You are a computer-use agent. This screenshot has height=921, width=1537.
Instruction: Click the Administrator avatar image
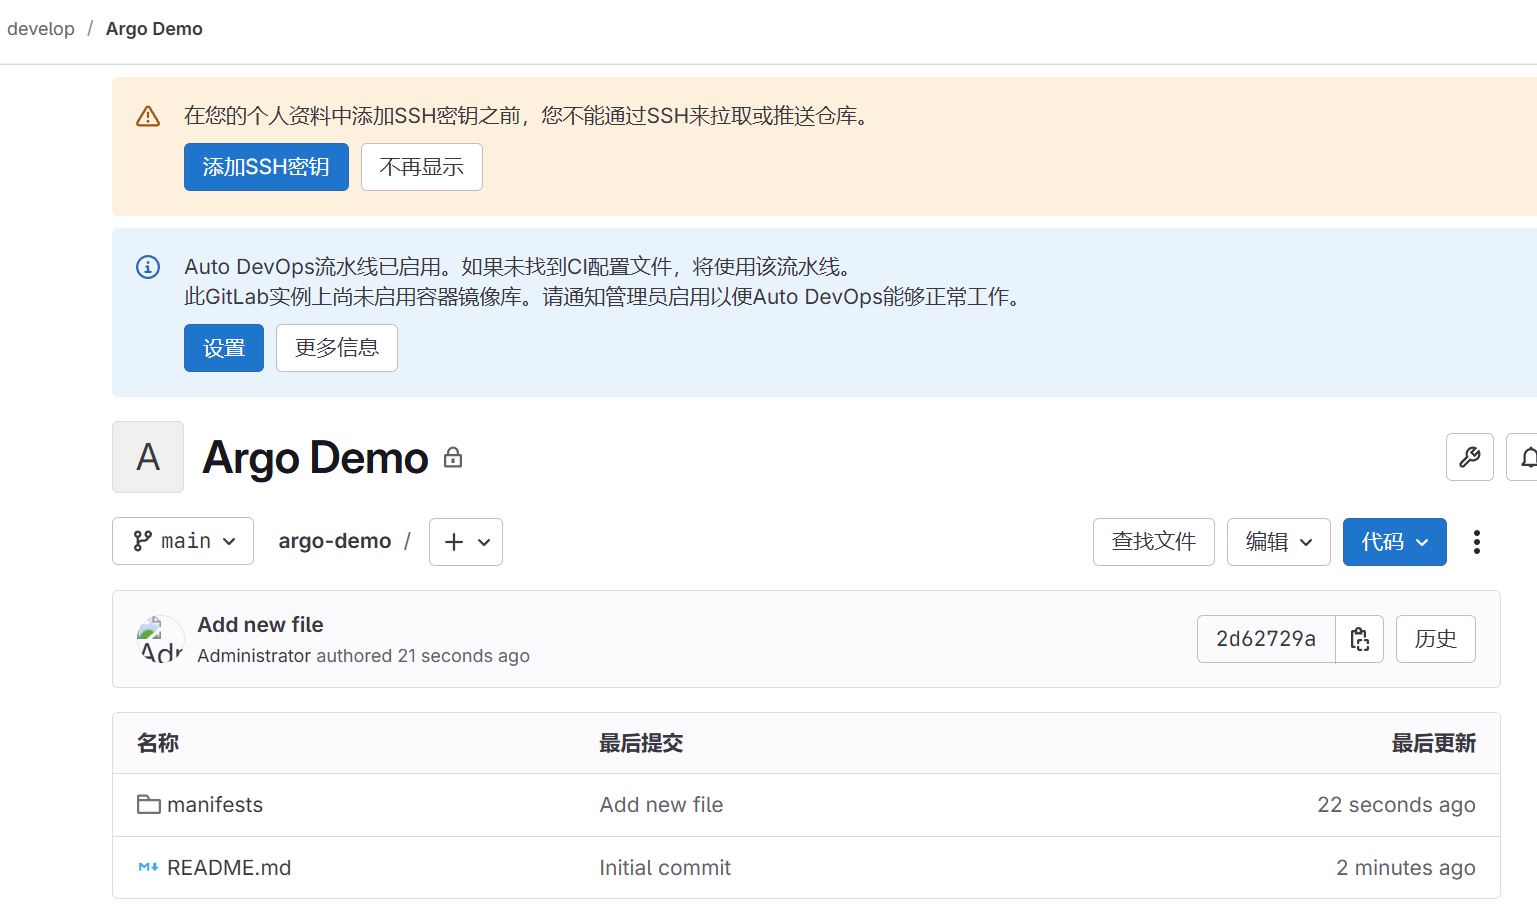coord(160,639)
